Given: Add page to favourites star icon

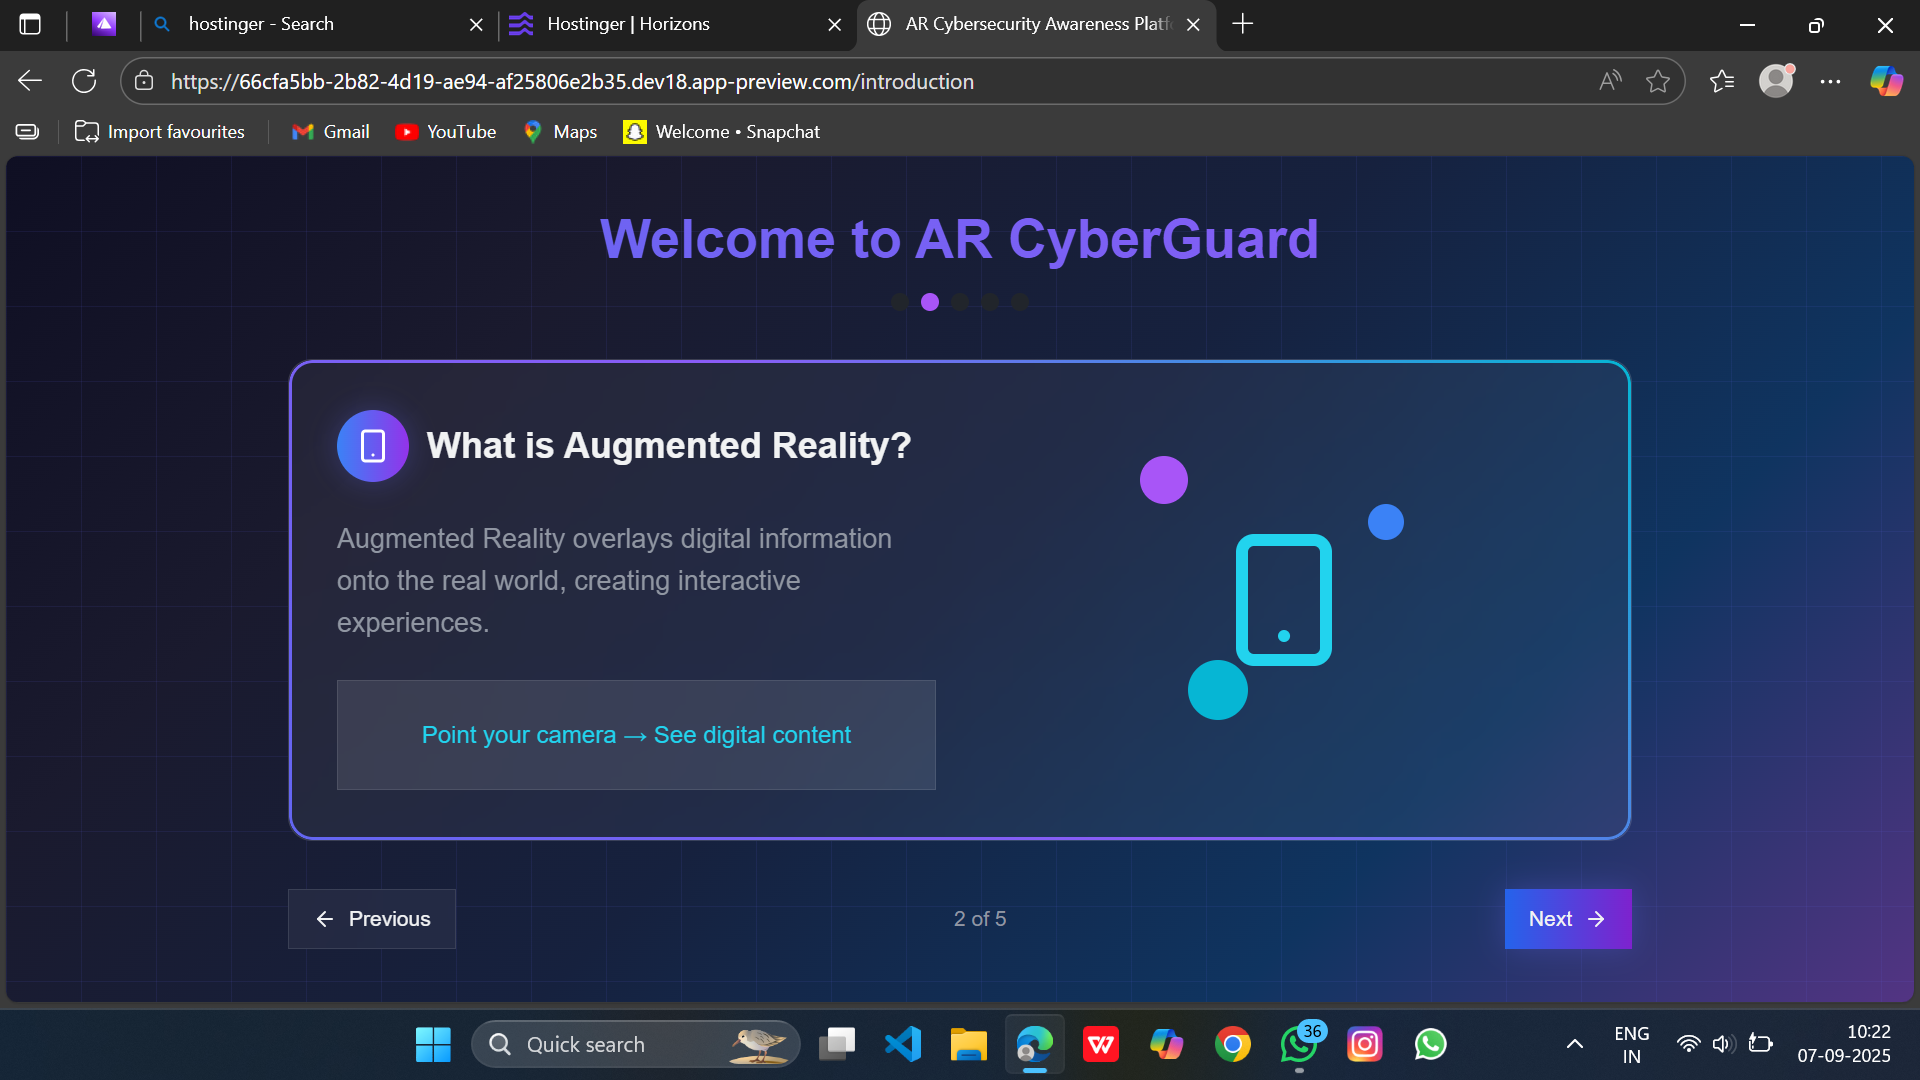Looking at the screenshot, I should [x=1657, y=81].
